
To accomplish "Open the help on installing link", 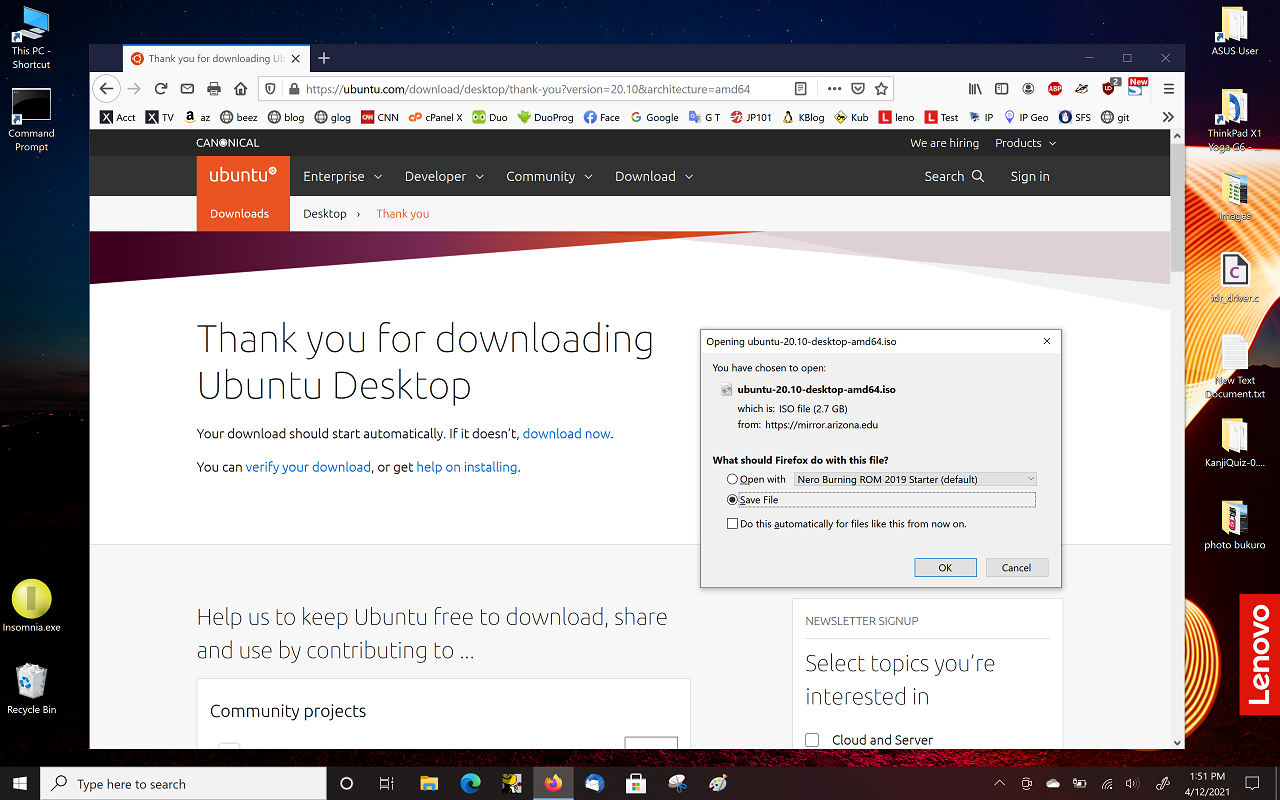I will (x=467, y=467).
